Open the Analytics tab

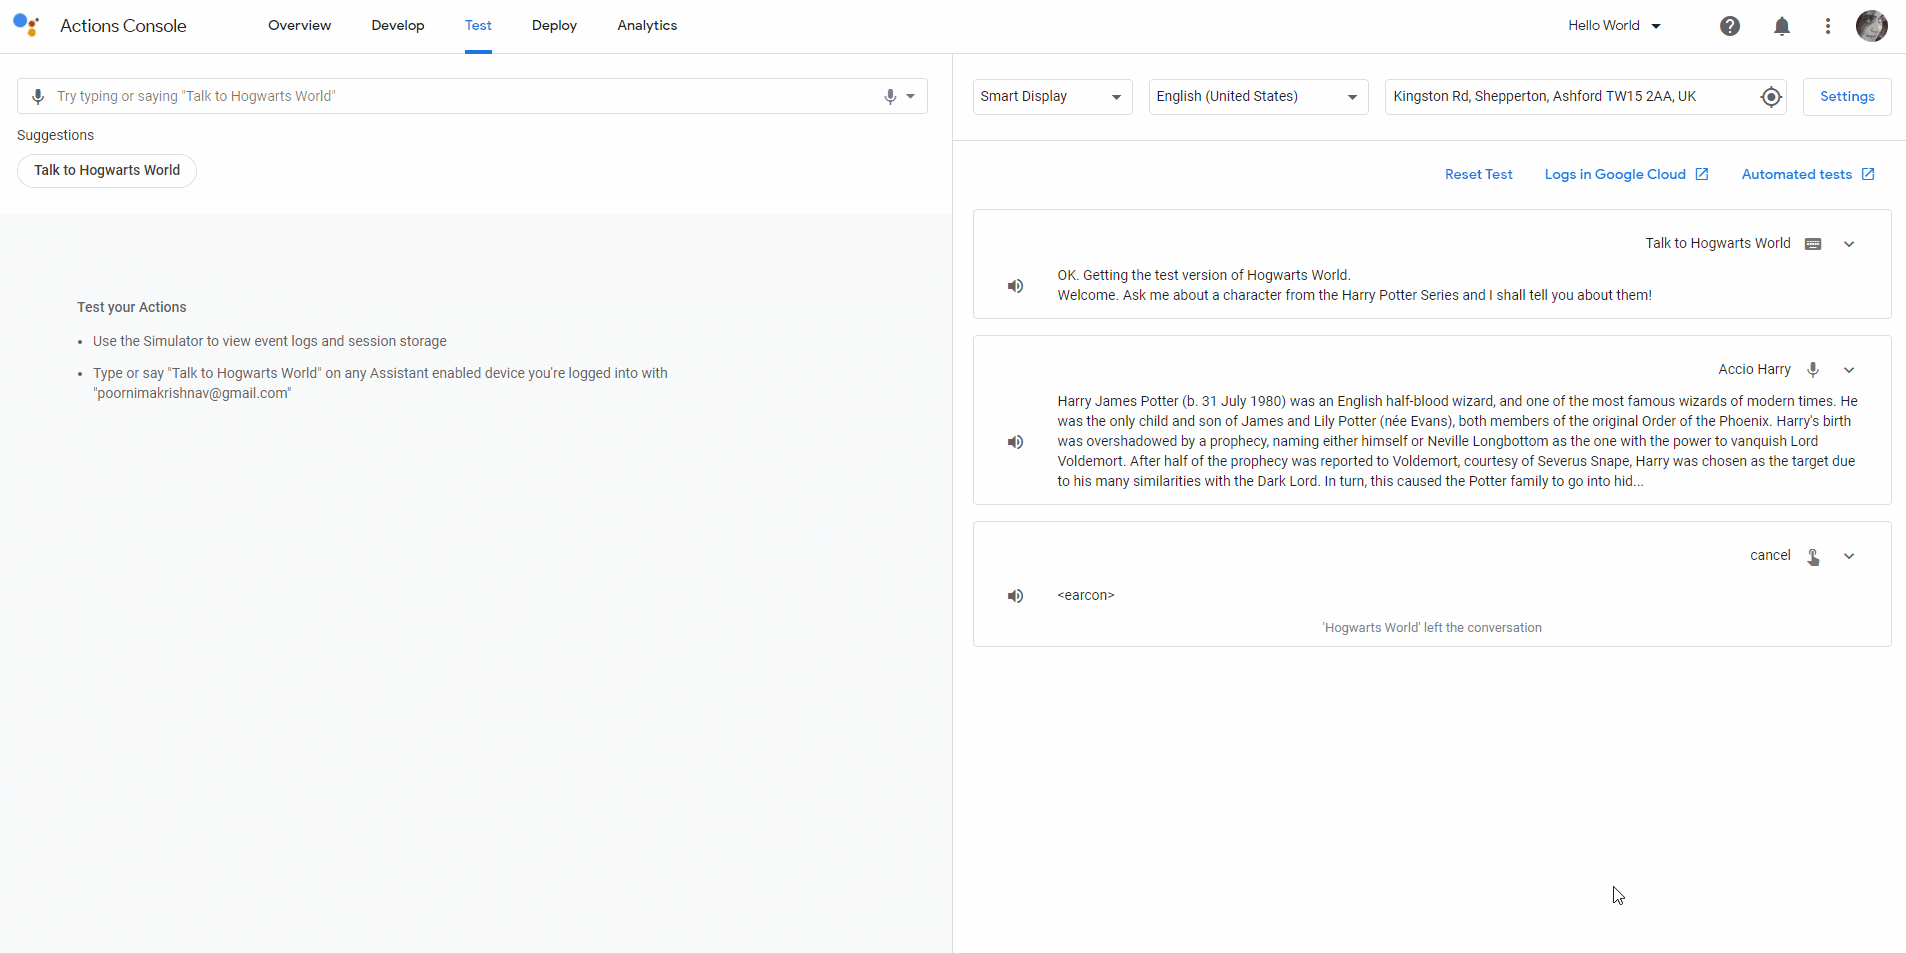click(x=647, y=26)
